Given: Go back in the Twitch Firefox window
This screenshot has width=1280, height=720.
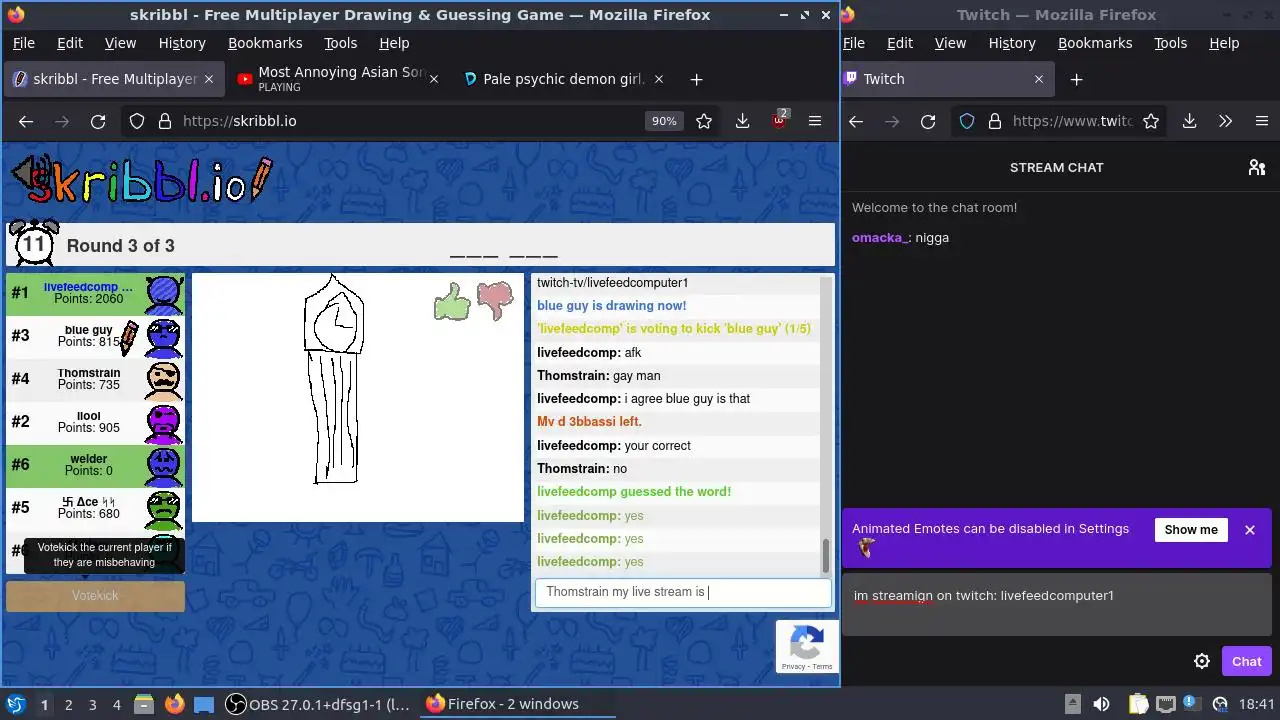Looking at the screenshot, I should (856, 121).
